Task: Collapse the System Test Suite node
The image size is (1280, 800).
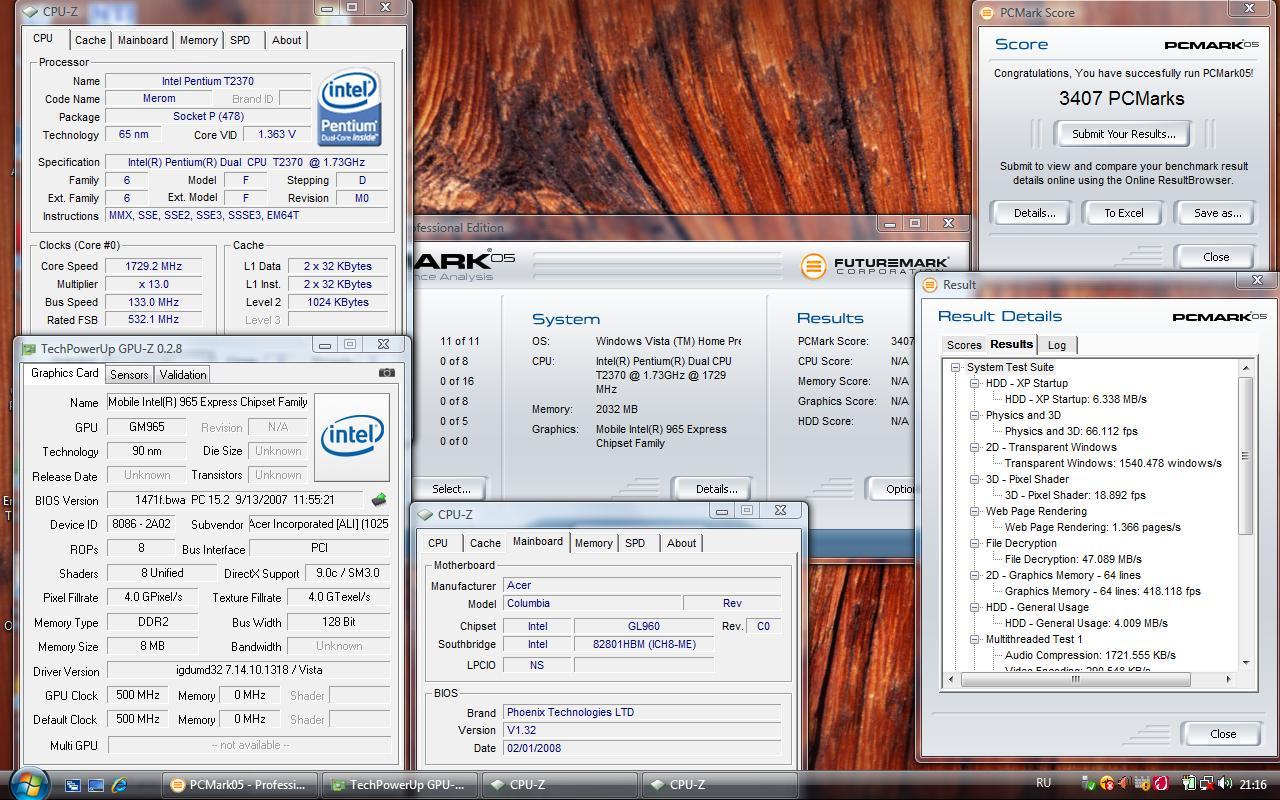Action: pos(956,367)
